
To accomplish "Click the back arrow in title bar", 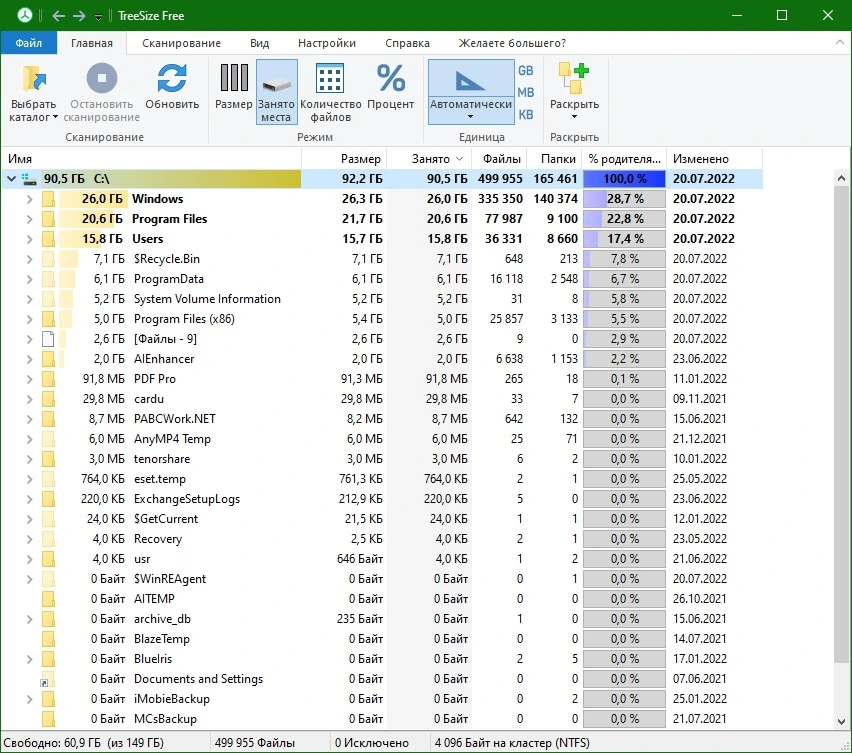I will [59, 16].
